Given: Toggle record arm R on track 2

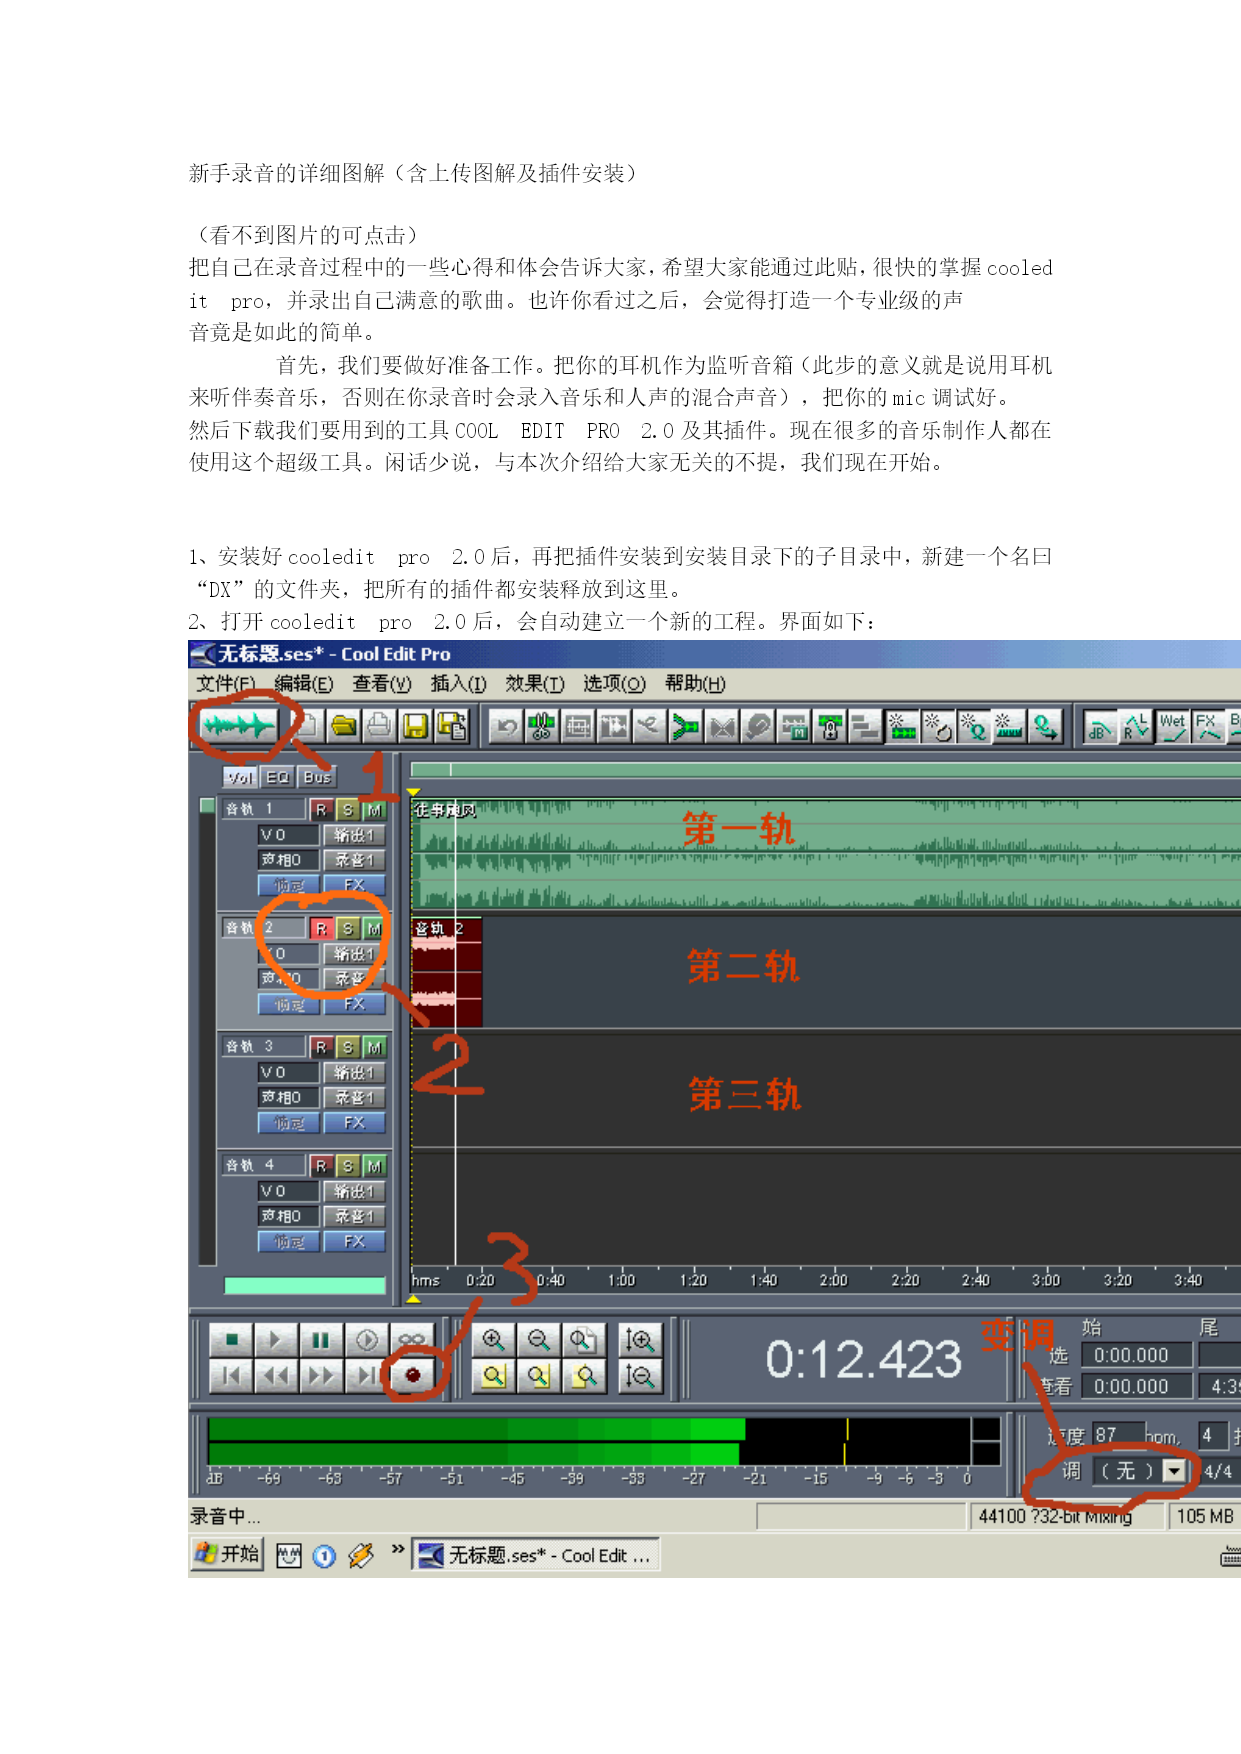Looking at the screenshot, I should coord(321,929).
